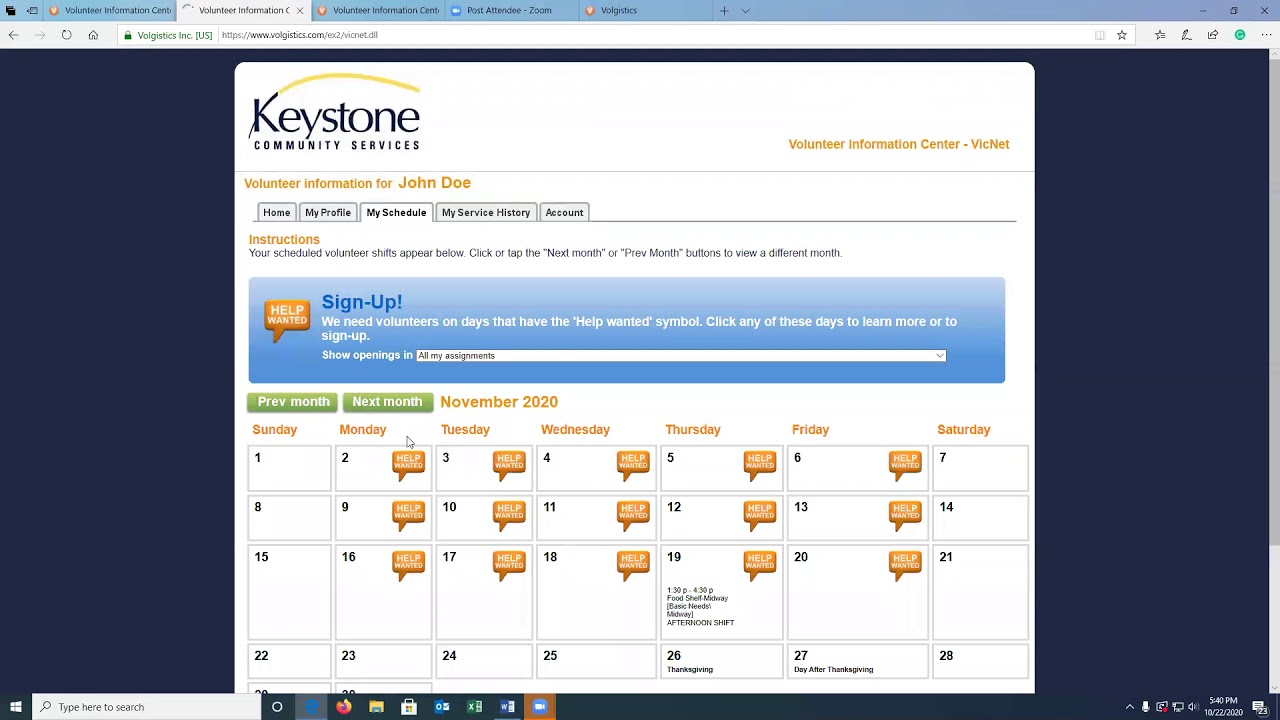
Task: Click the Next month button
Action: click(x=387, y=402)
